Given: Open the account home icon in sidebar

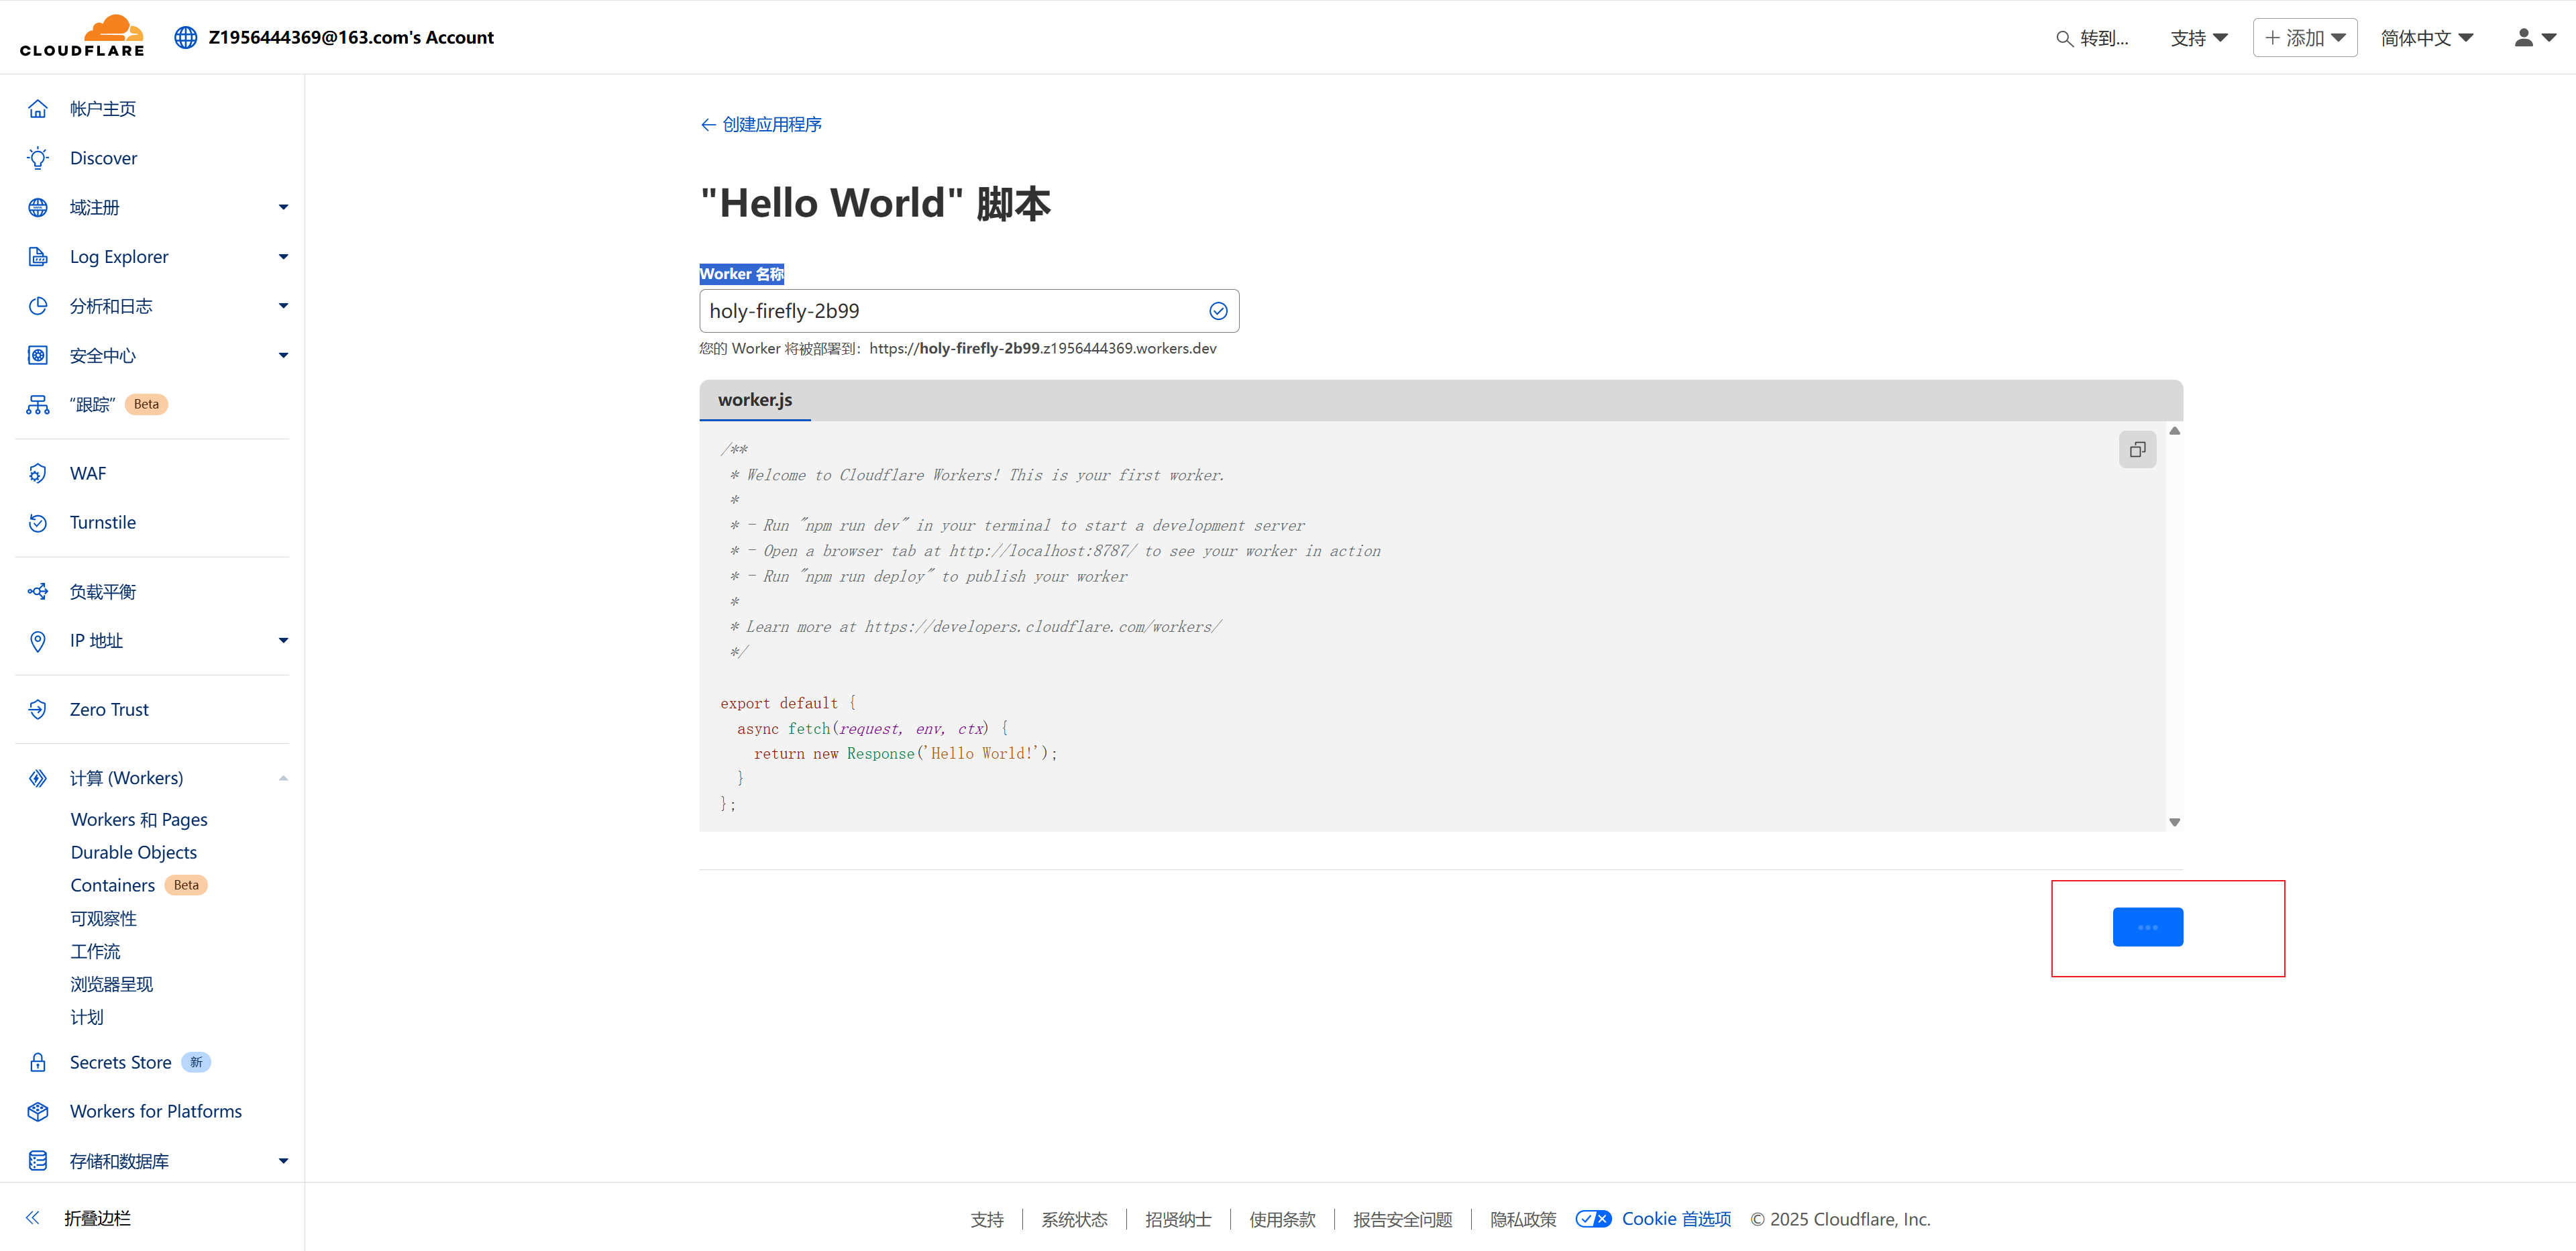Looking at the screenshot, I should point(38,109).
